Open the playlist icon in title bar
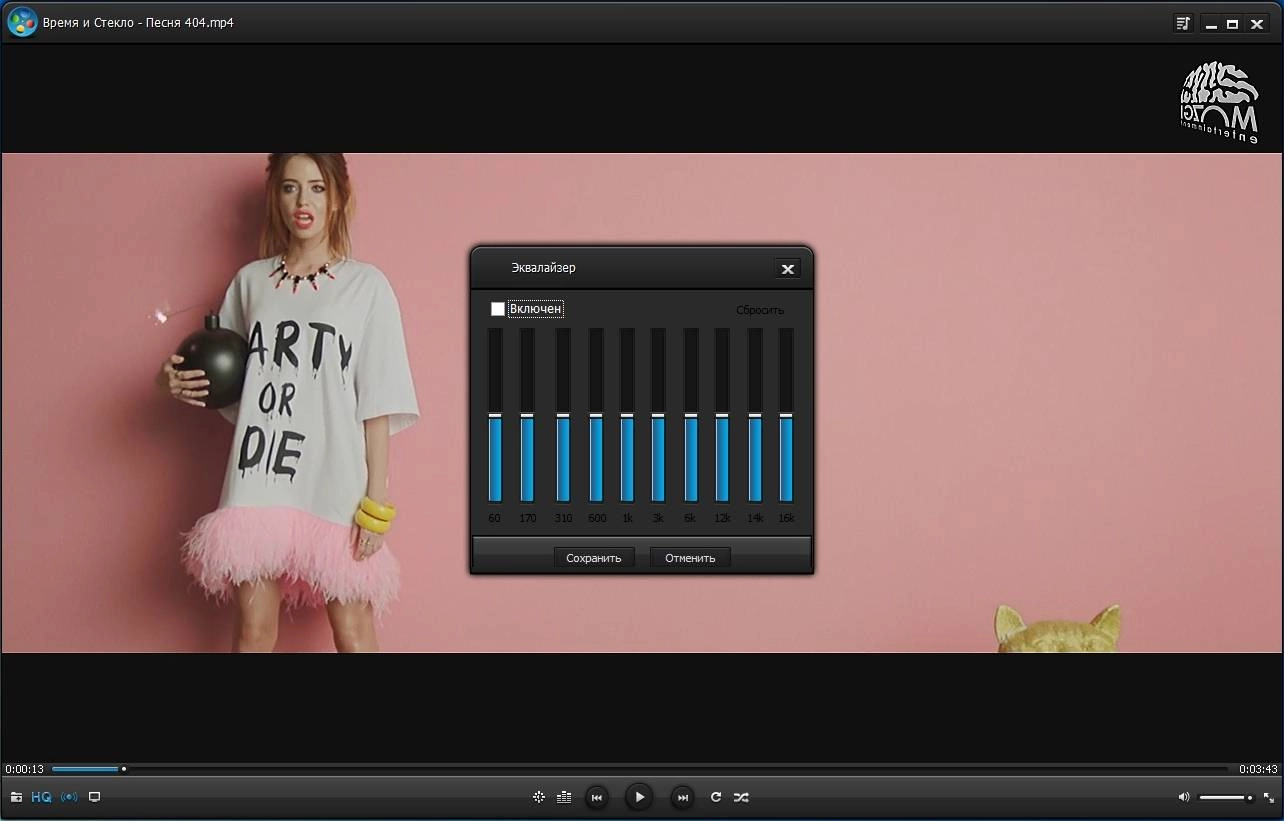 [1183, 23]
